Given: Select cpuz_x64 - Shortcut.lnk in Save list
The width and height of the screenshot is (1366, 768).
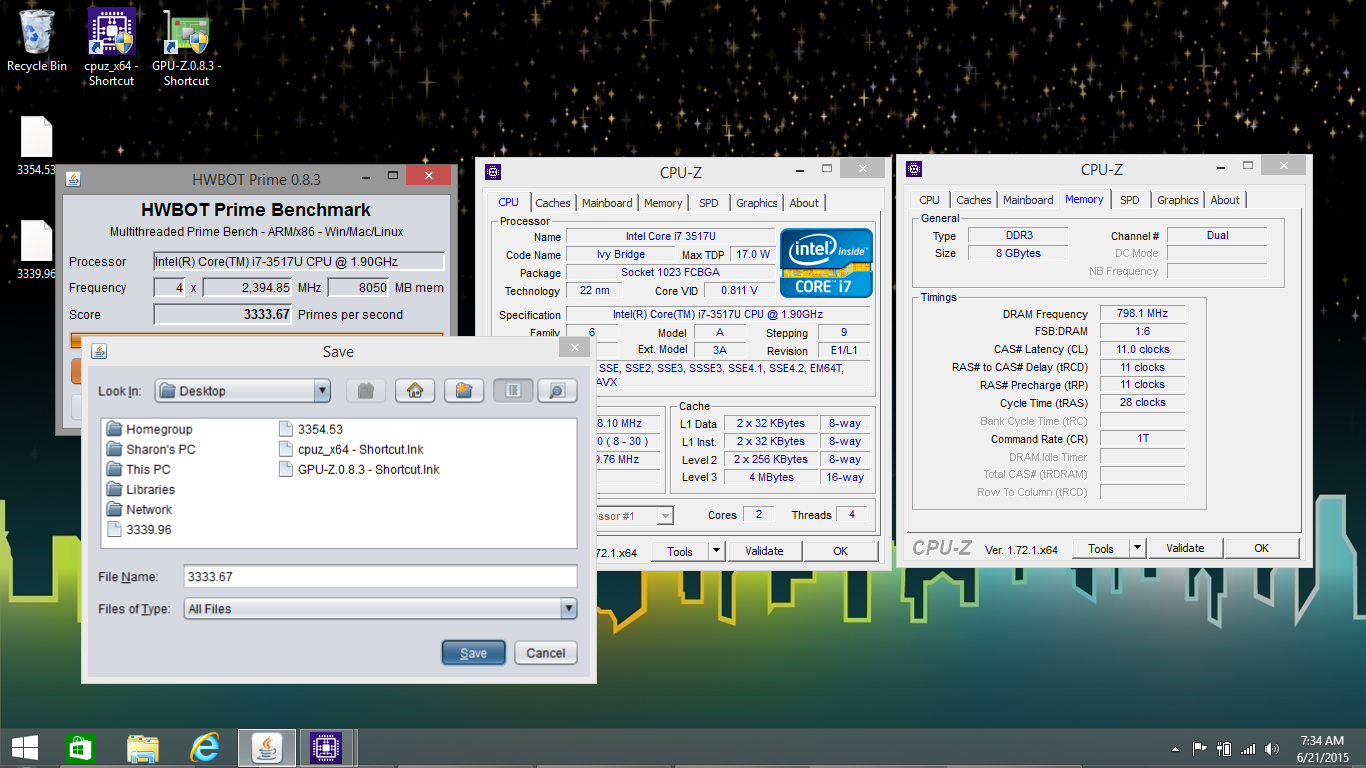Looking at the screenshot, I should [351, 449].
